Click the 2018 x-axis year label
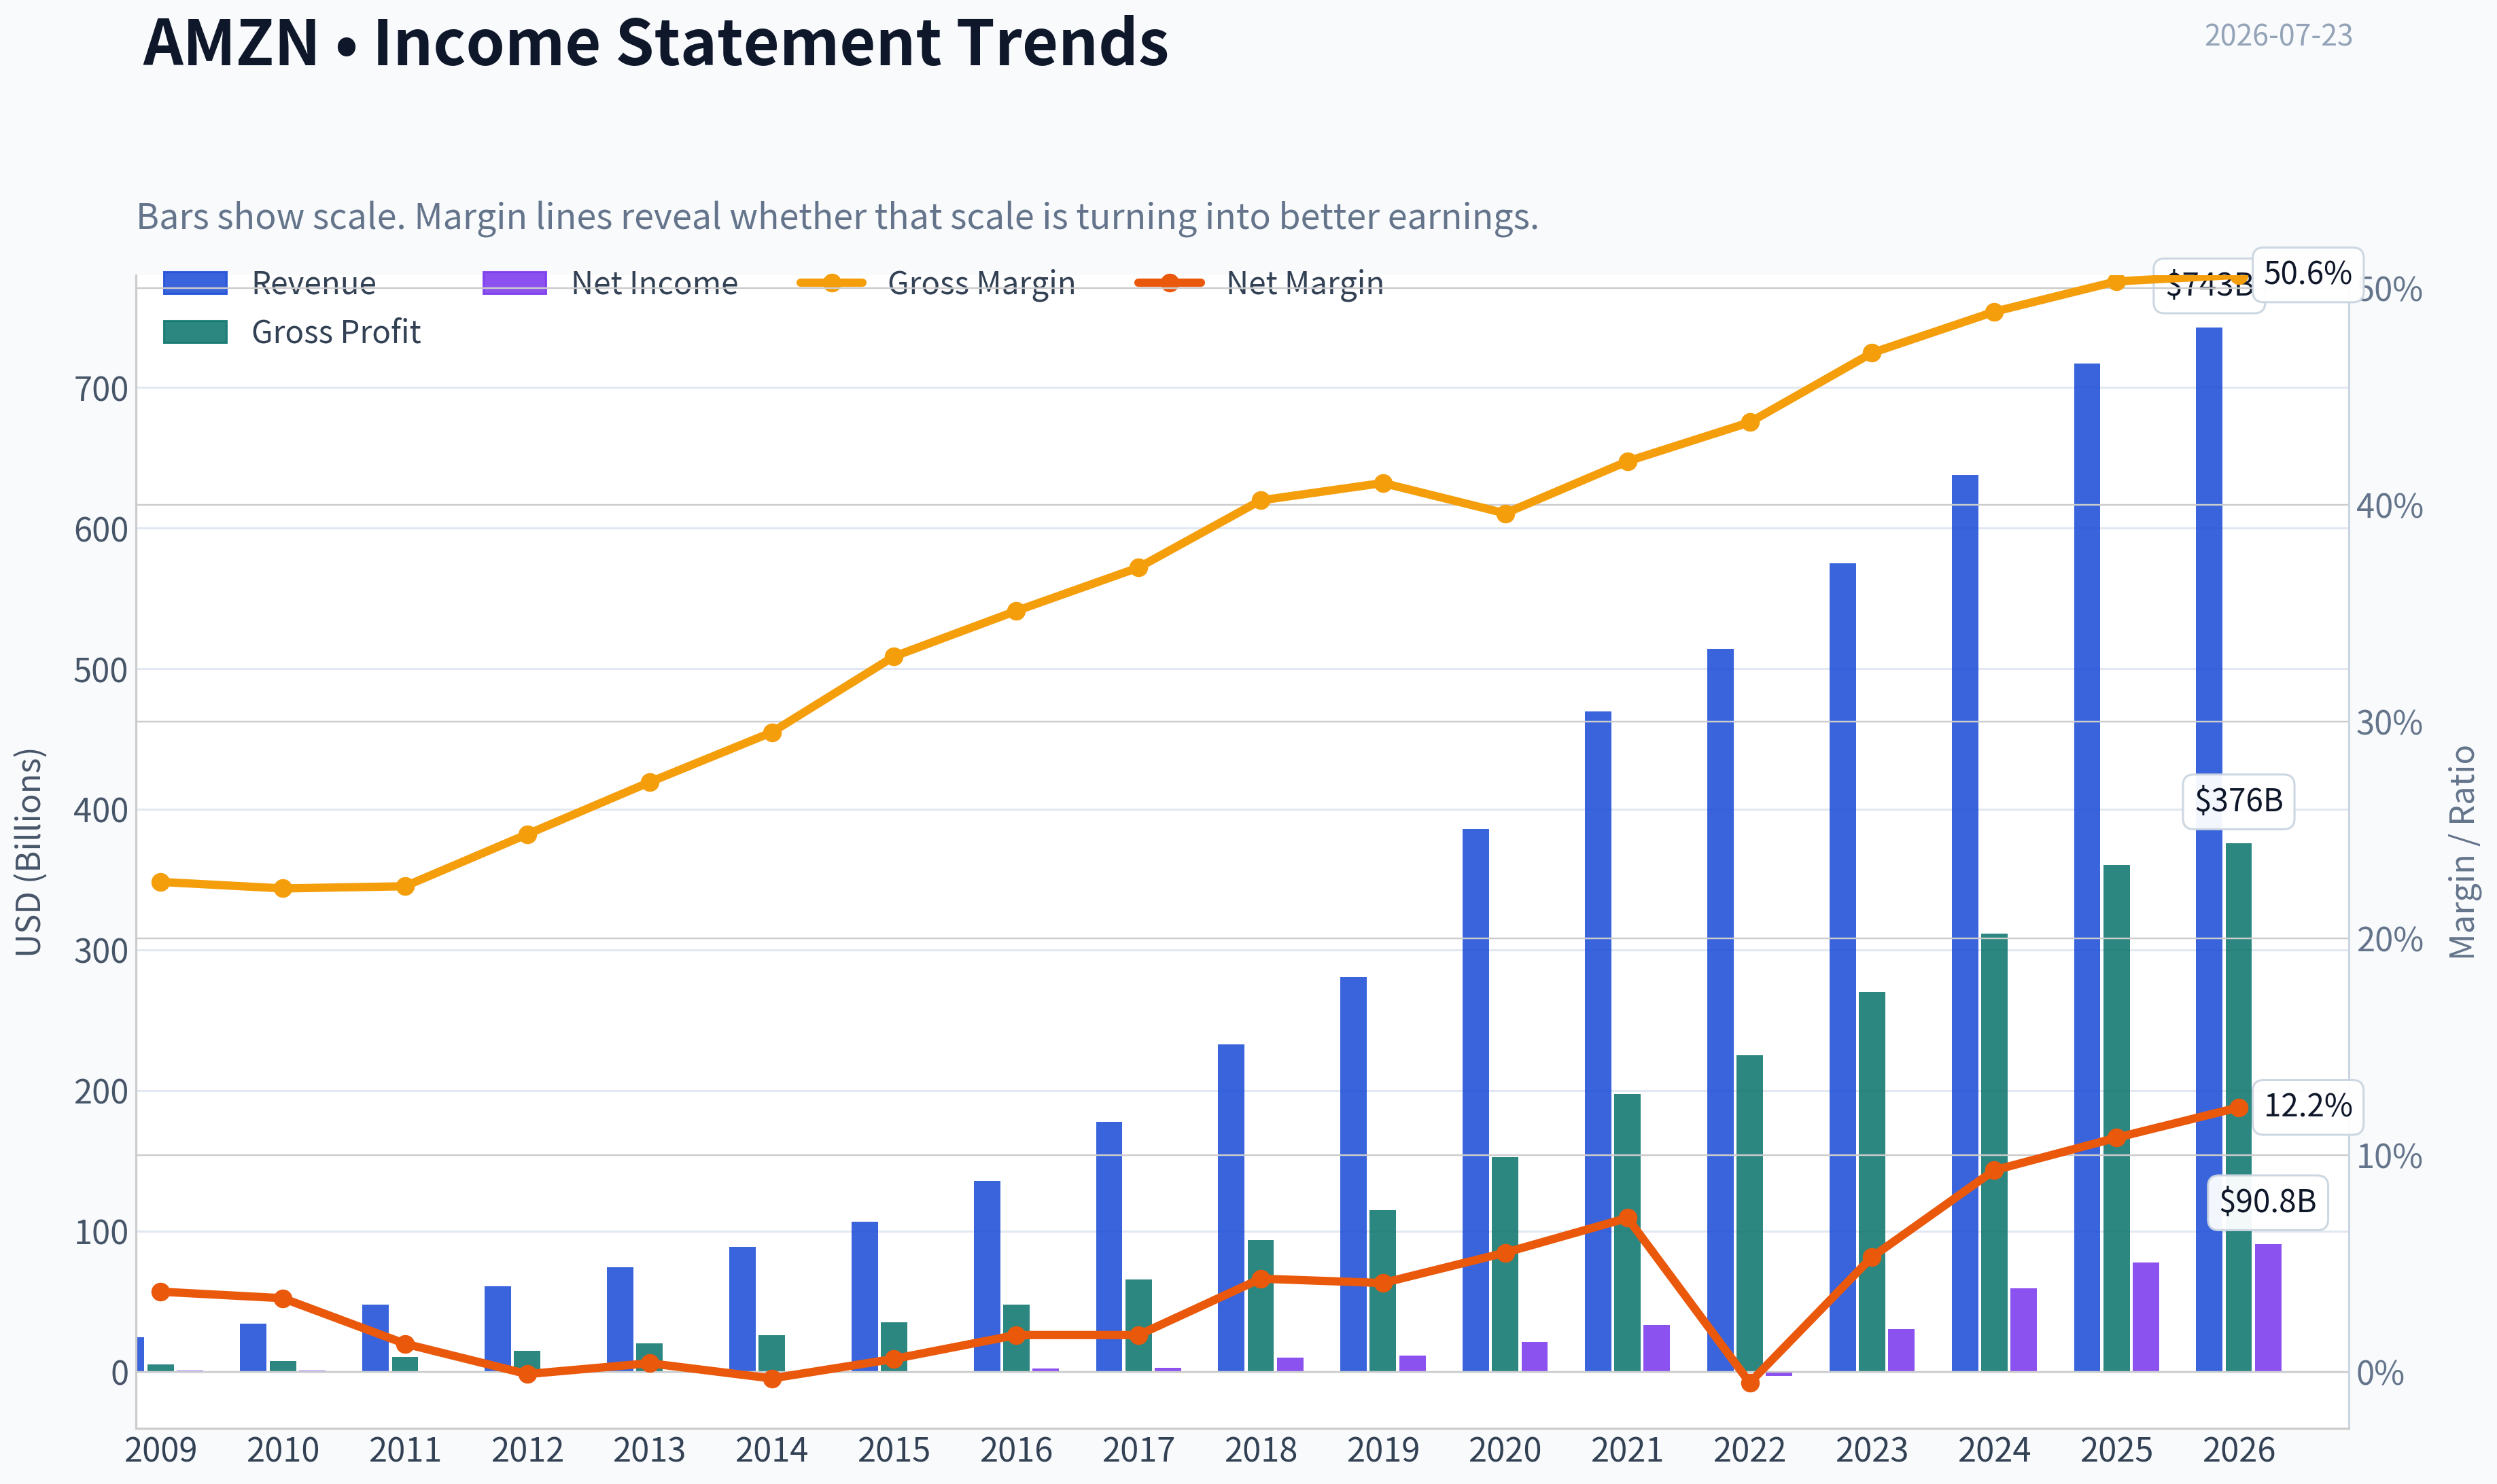 (1261, 1450)
